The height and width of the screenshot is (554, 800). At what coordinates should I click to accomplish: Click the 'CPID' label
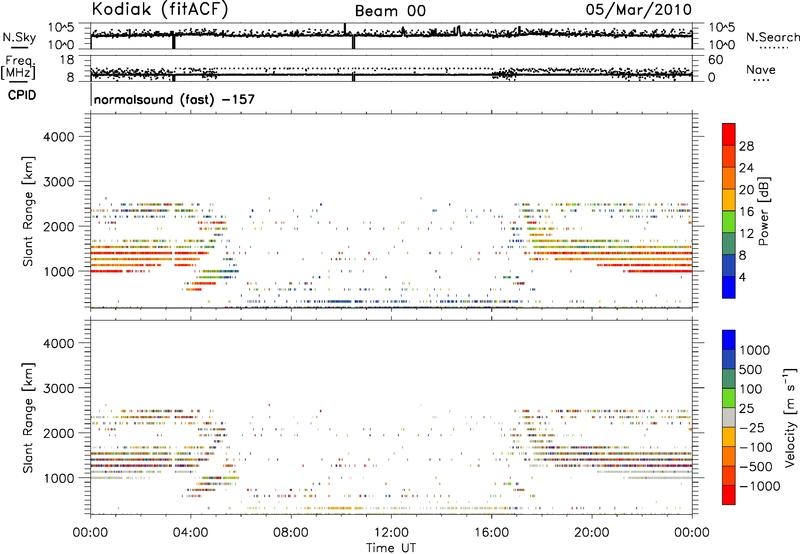(x=22, y=95)
